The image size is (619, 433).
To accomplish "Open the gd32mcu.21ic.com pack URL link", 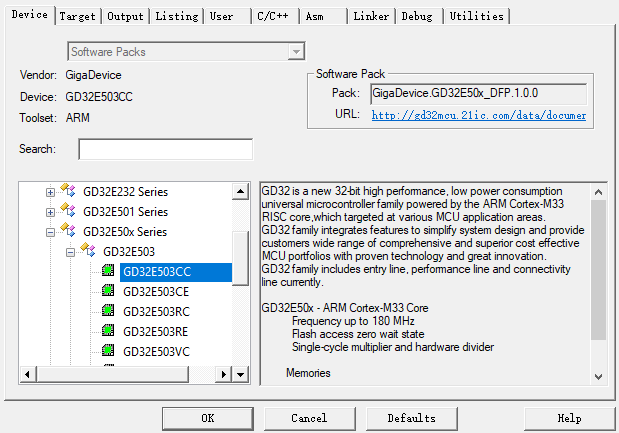I will point(479,115).
